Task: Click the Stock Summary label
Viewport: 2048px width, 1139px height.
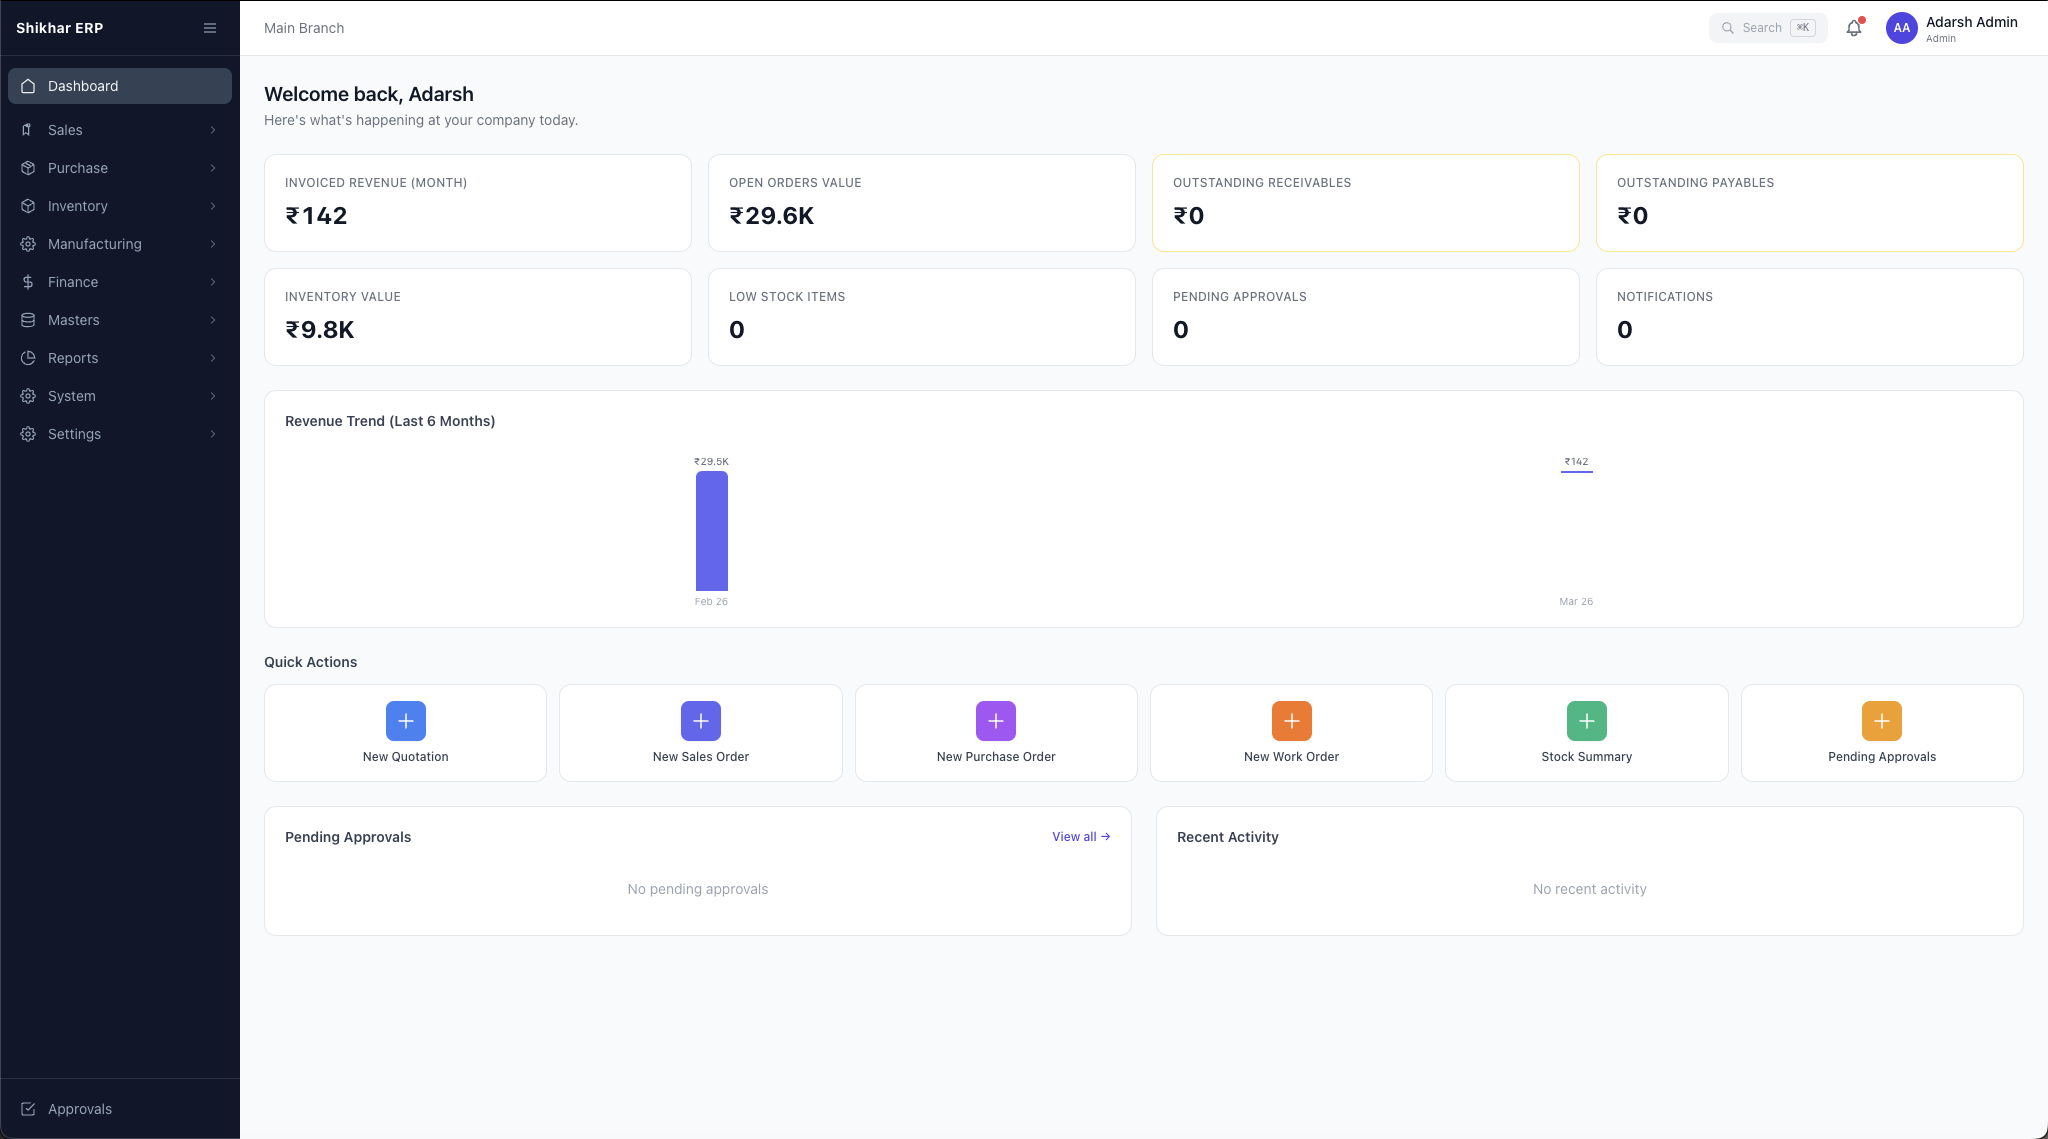Action: point(1587,757)
